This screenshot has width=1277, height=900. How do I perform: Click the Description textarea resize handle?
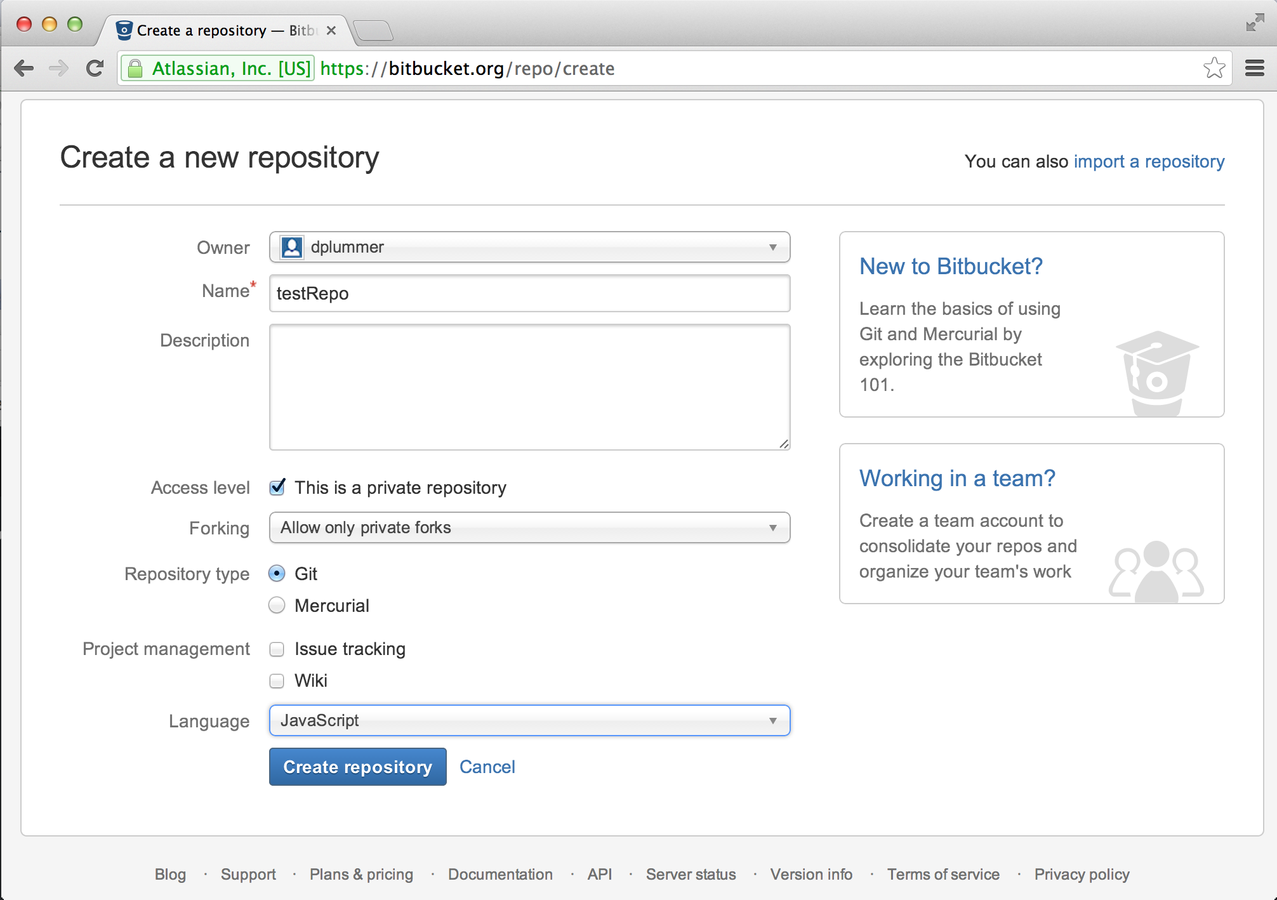pyautogui.click(x=783, y=443)
